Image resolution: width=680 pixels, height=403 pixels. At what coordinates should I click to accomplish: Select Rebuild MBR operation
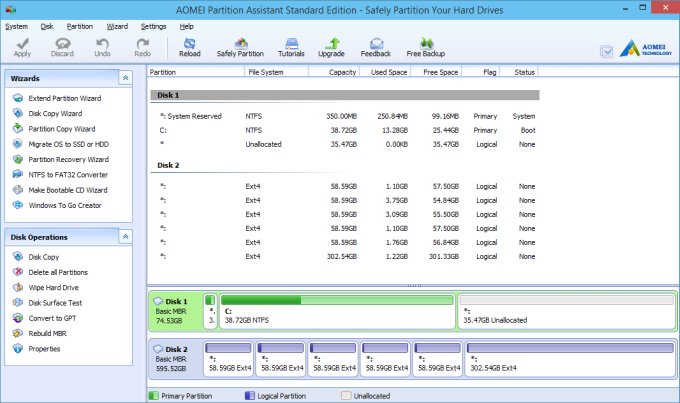pos(47,334)
